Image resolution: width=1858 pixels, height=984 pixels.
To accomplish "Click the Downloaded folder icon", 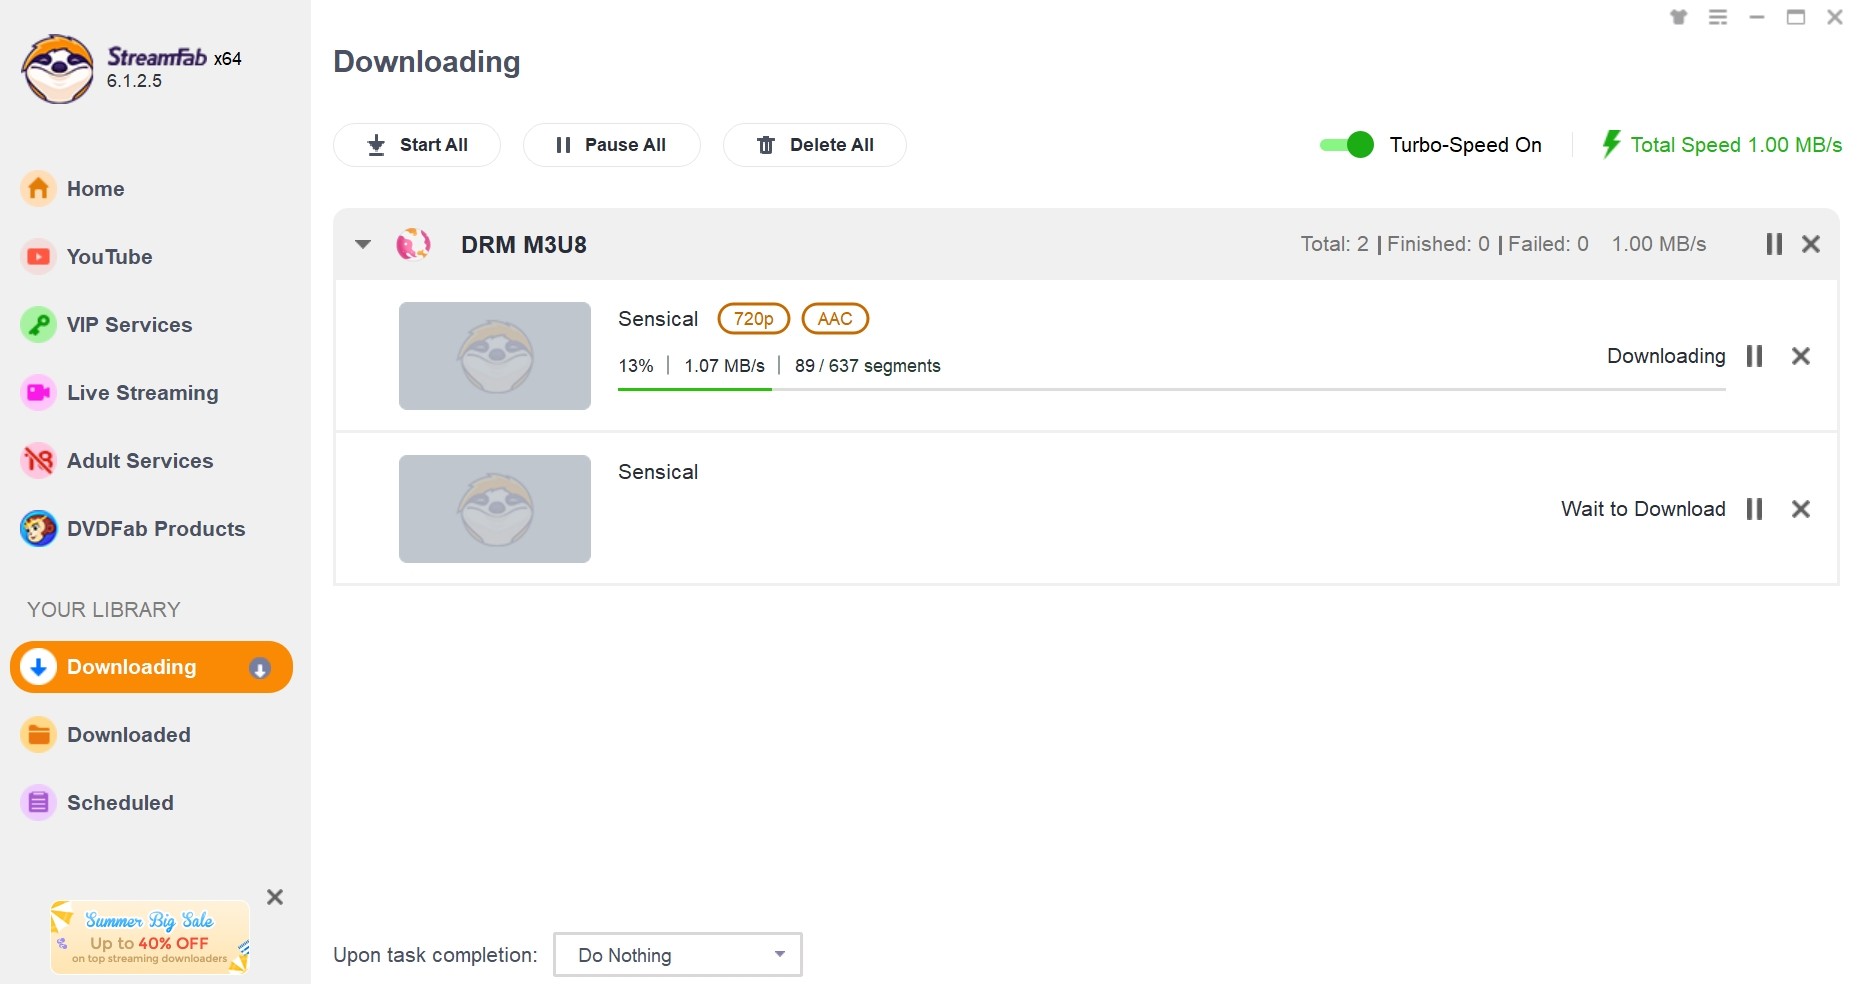I will pyautogui.click(x=38, y=735).
